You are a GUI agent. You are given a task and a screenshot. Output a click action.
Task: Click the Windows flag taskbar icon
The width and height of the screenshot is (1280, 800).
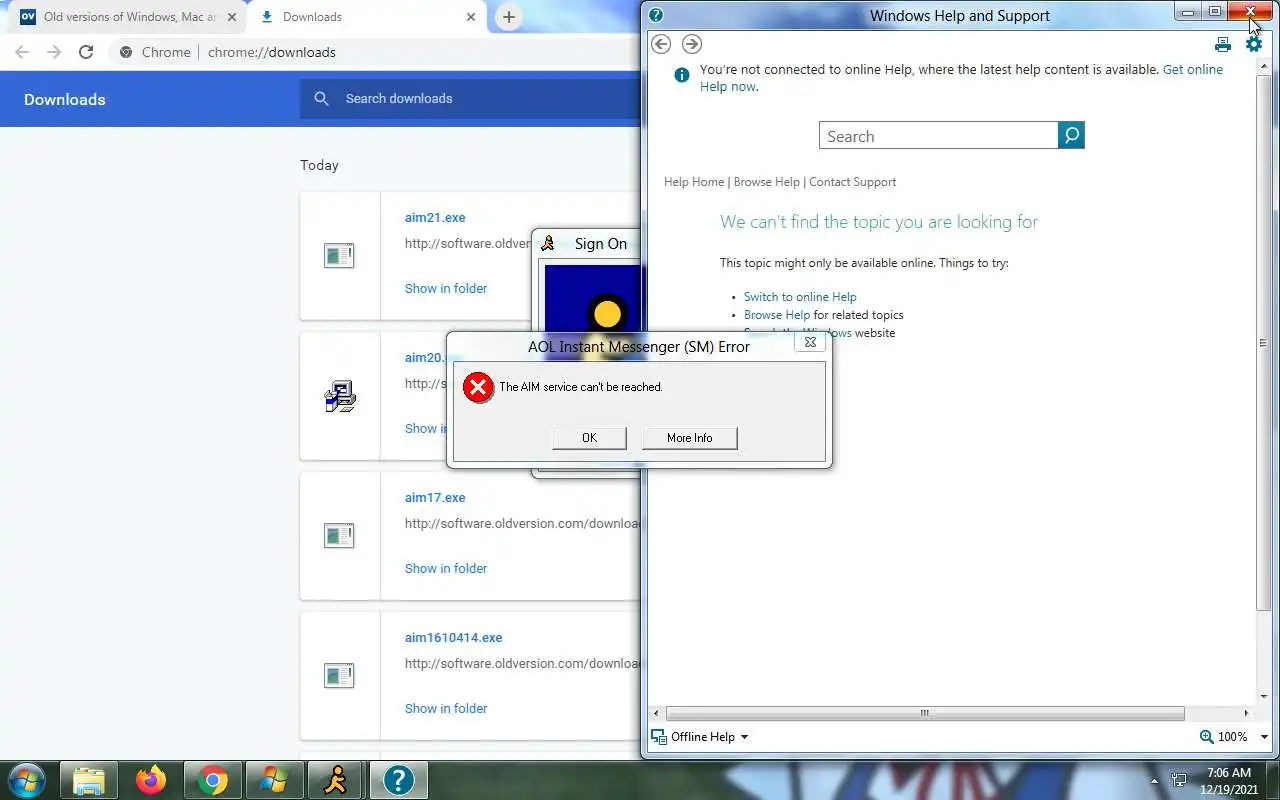(x=274, y=780)
